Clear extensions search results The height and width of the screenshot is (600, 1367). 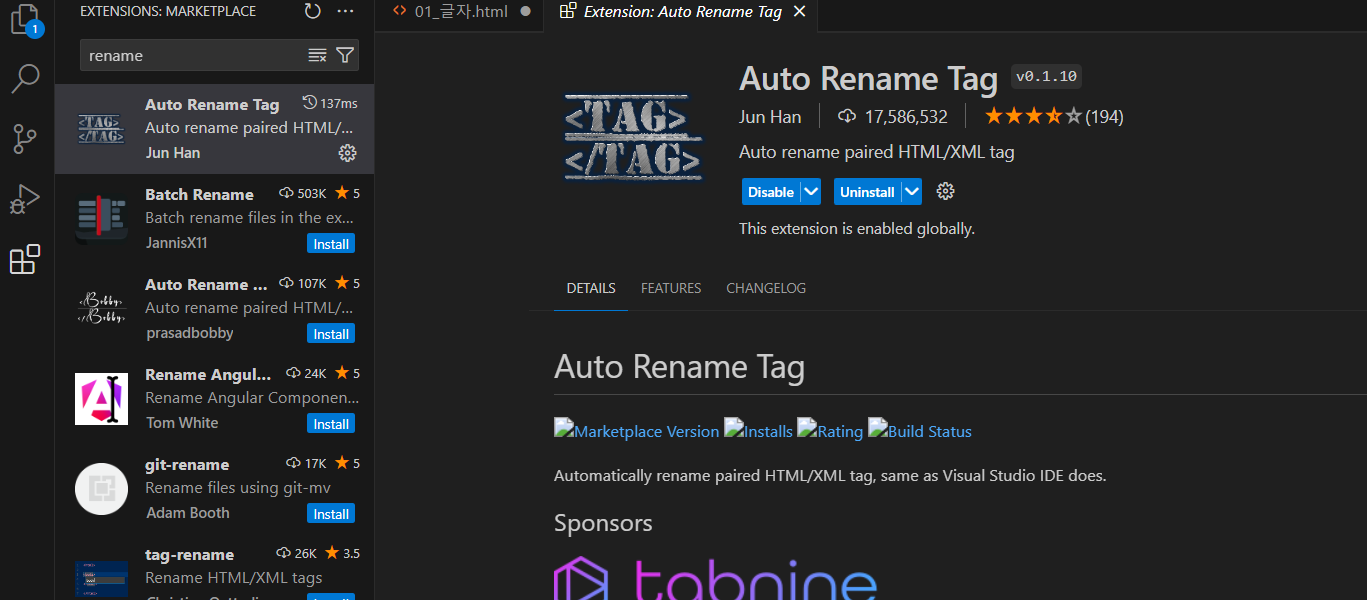317,55
